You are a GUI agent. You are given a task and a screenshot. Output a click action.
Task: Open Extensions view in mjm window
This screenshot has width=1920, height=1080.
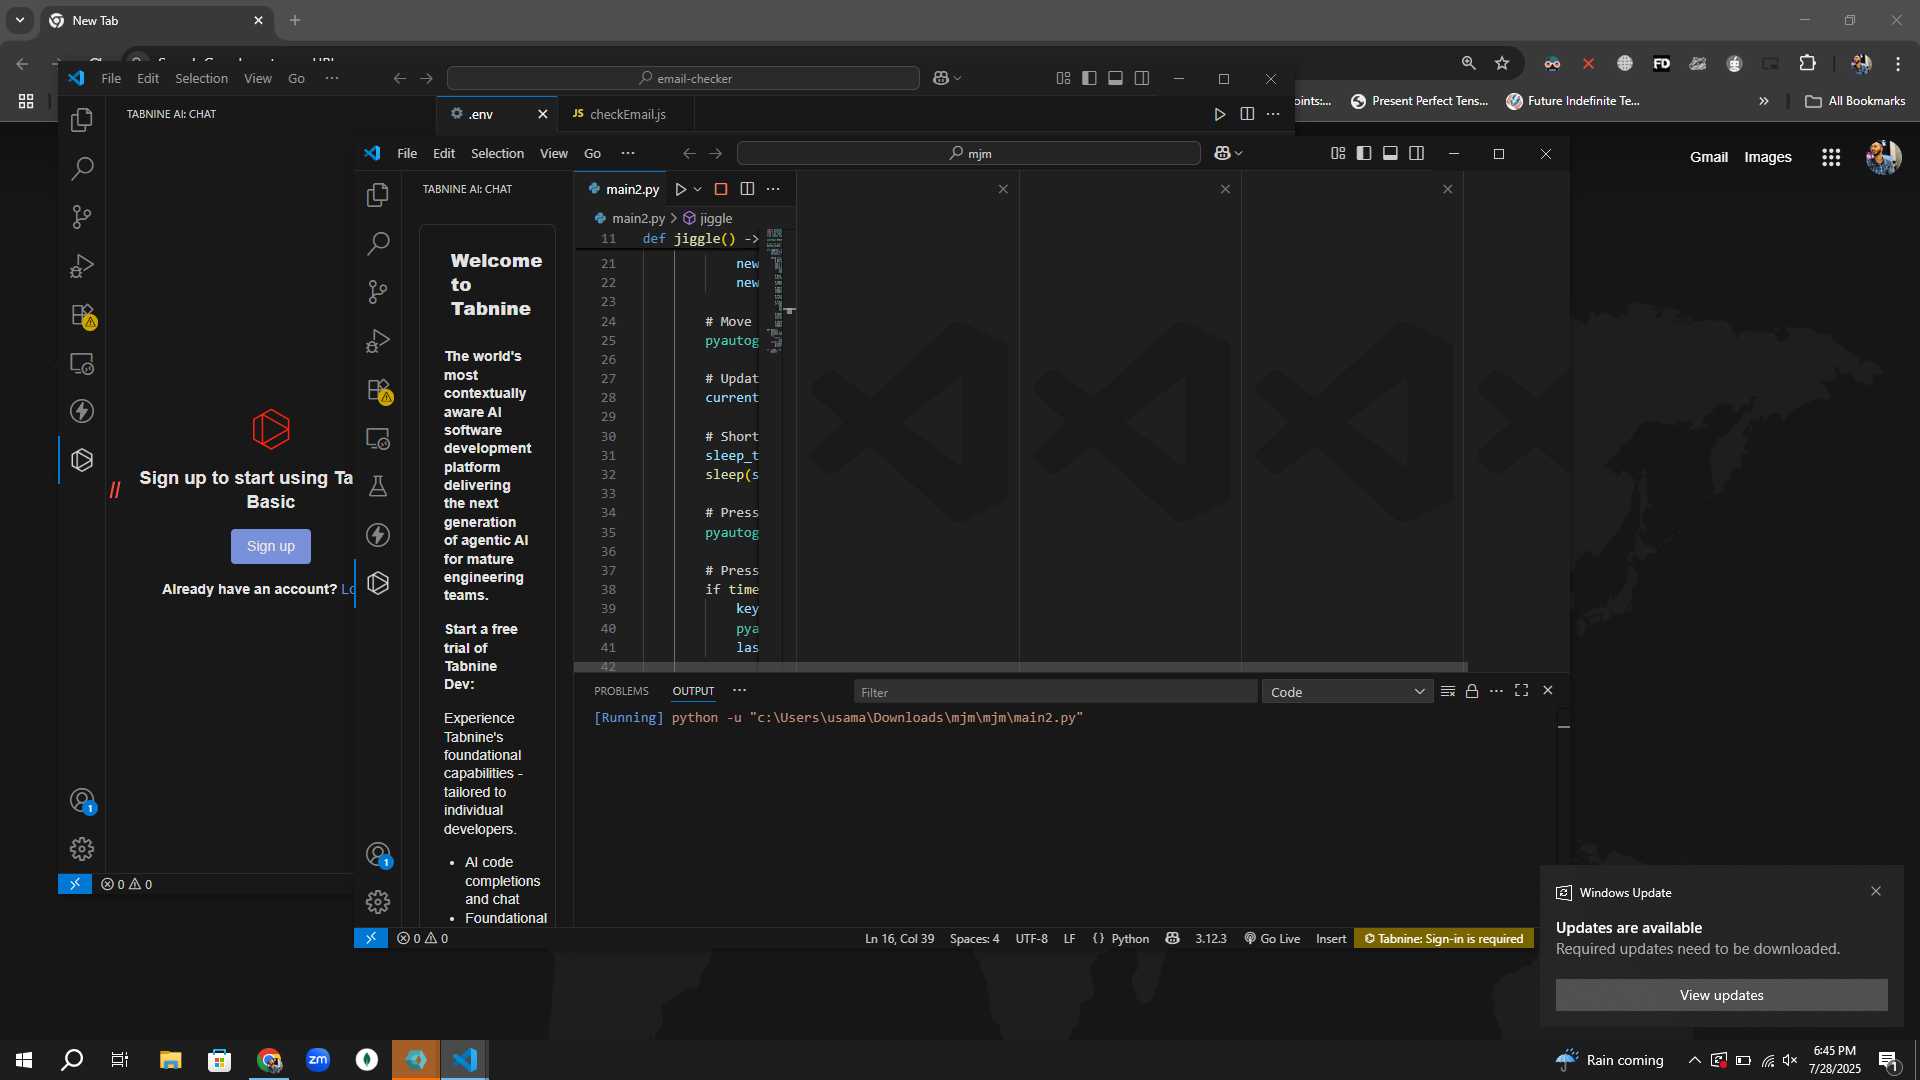coord(378,390)
